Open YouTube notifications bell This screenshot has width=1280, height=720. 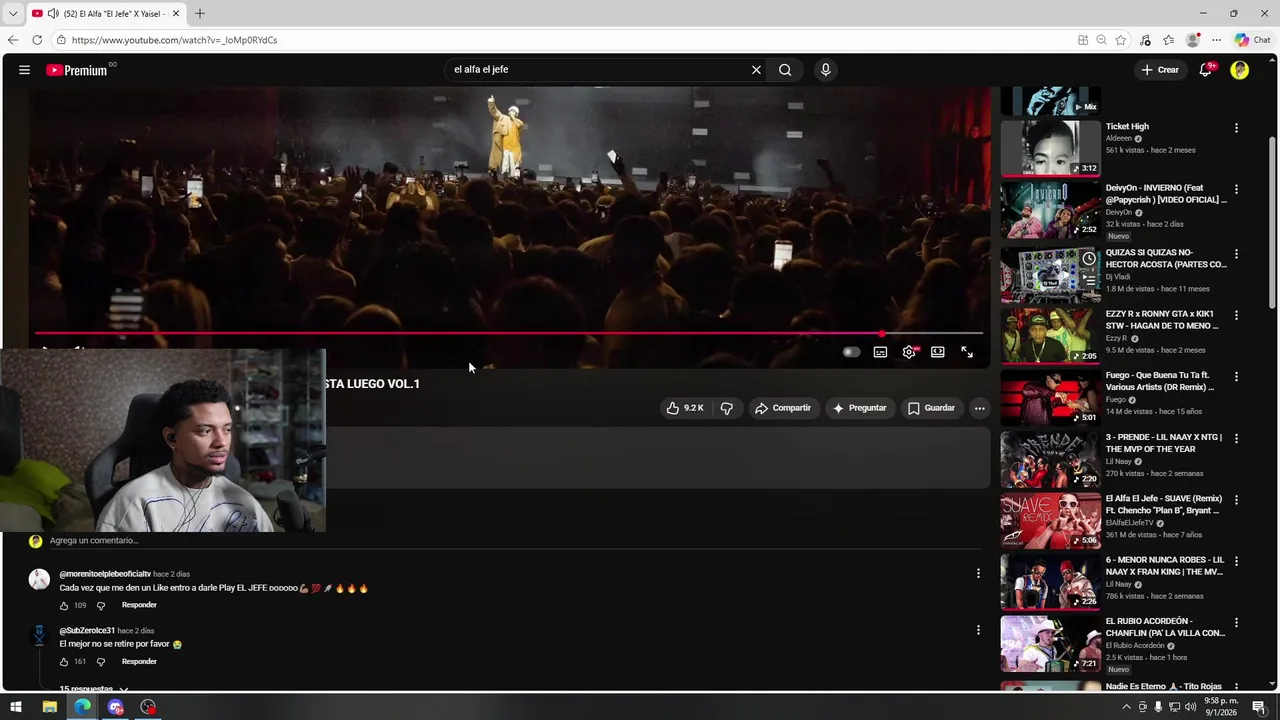[1206, 70]
